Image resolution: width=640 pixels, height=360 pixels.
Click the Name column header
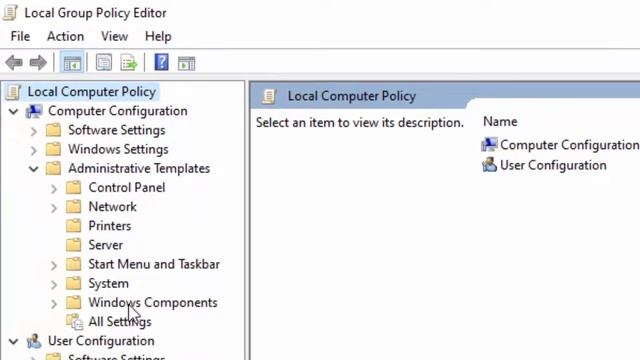point(500,121)
